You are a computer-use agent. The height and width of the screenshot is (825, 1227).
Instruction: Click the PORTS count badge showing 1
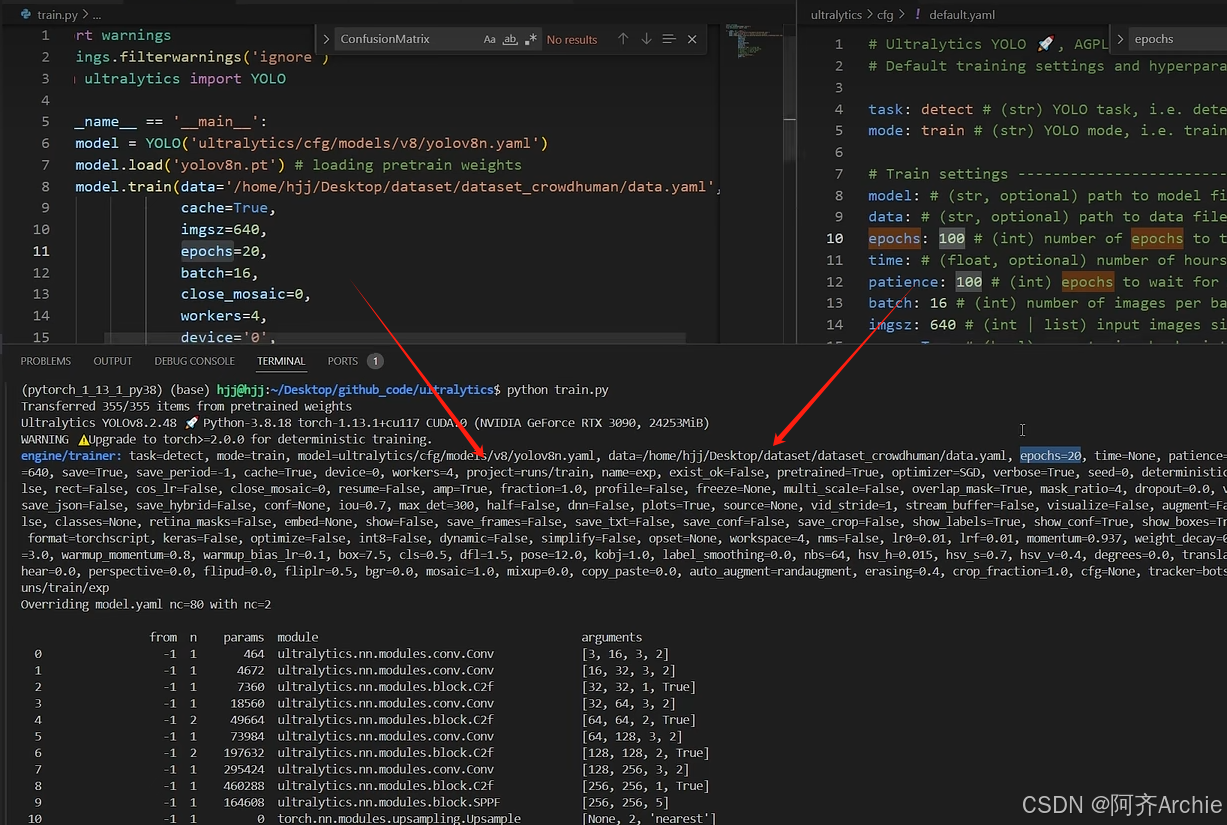point(375,361)
